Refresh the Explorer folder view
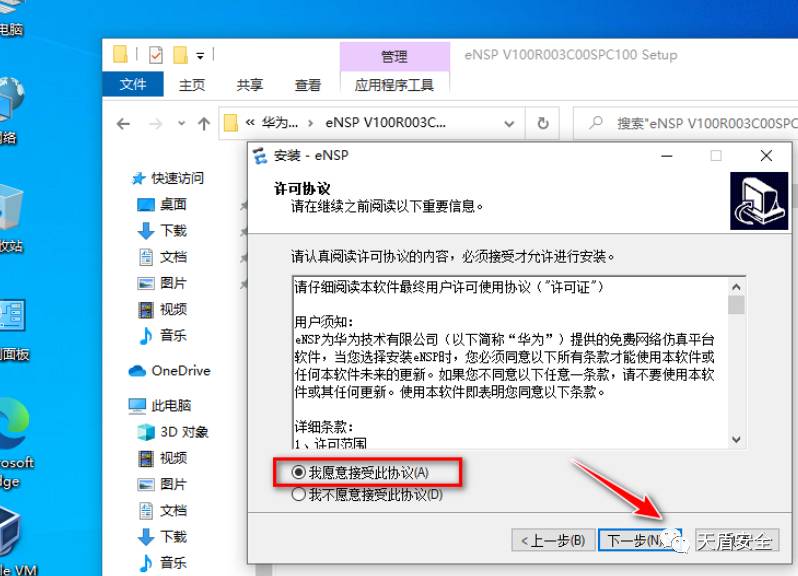798x576 pixels. point(543,123)
